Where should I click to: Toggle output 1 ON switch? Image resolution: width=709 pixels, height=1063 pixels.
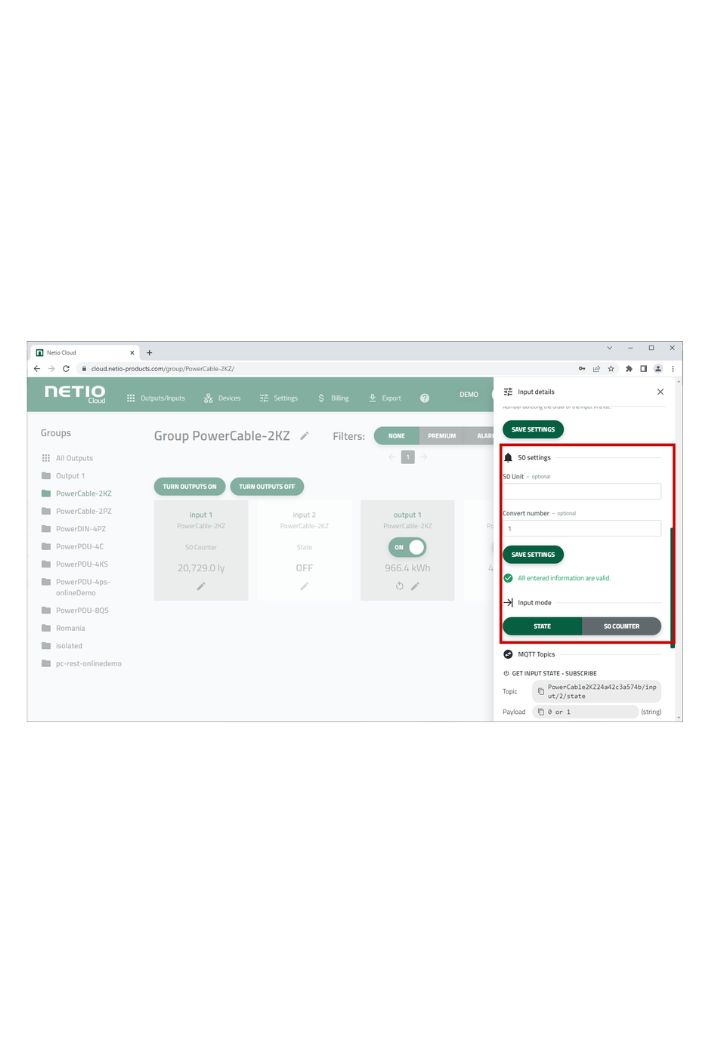point(407,547)
